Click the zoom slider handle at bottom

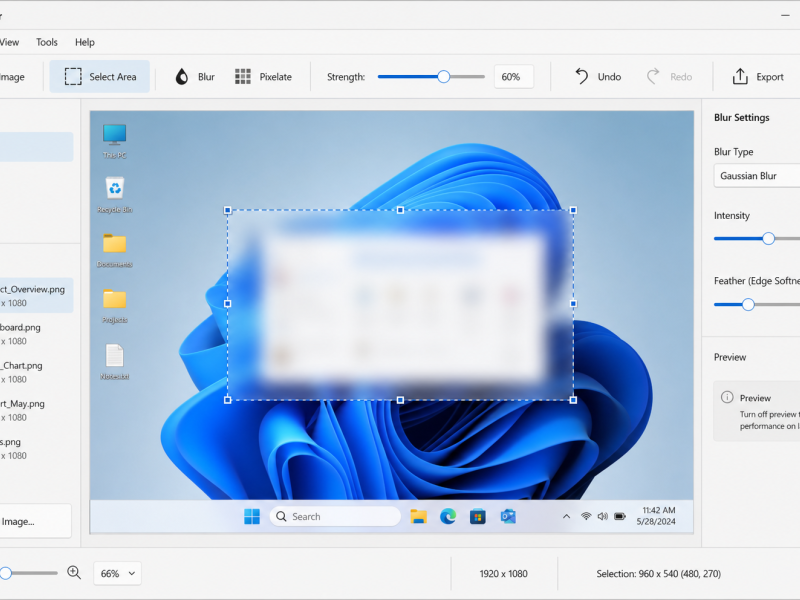(x=6, y=573)
